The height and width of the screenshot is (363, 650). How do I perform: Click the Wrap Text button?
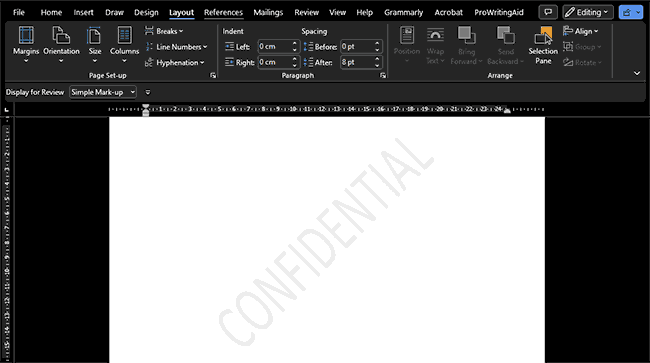[435, 45]
